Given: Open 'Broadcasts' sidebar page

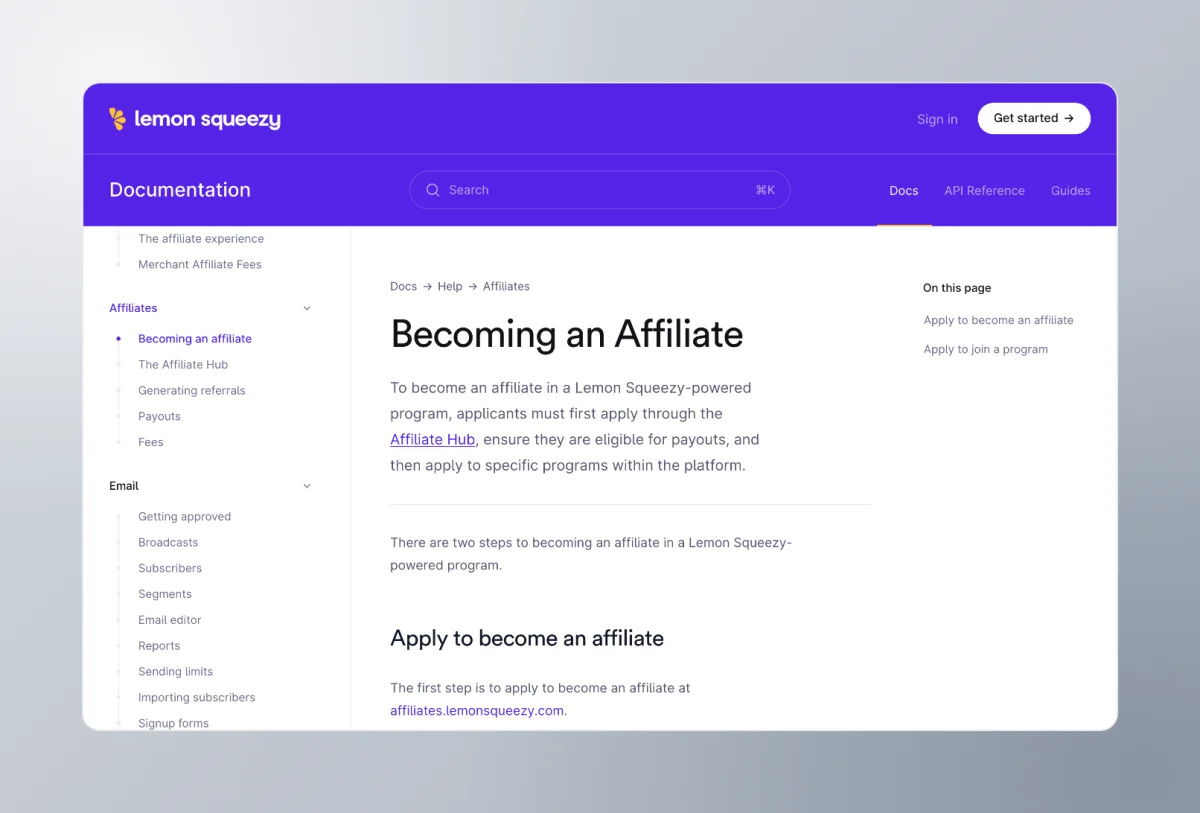Looking at the screenshot, I should [168, 543].
